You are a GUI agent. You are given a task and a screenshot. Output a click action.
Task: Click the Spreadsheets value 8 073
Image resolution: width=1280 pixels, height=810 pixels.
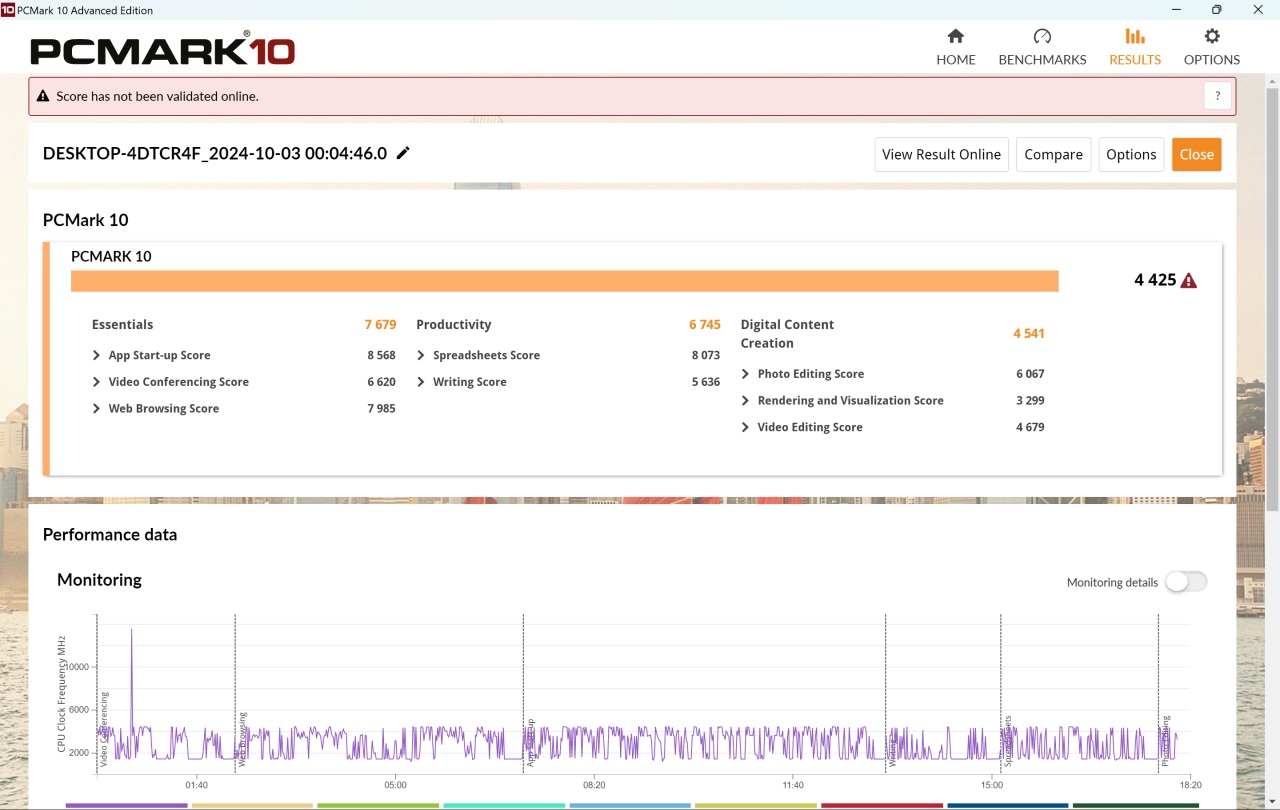tap(706, 355)
